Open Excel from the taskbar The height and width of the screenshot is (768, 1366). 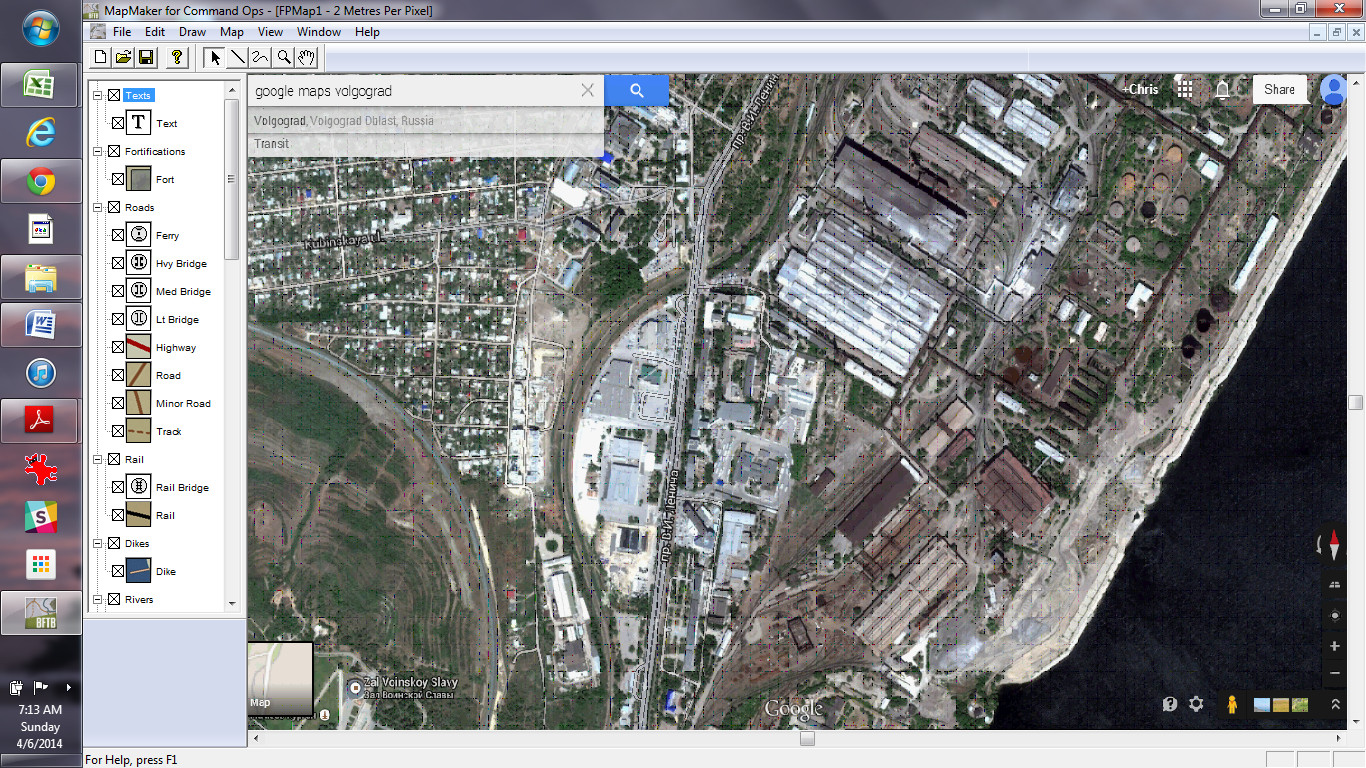click(39, 84)
